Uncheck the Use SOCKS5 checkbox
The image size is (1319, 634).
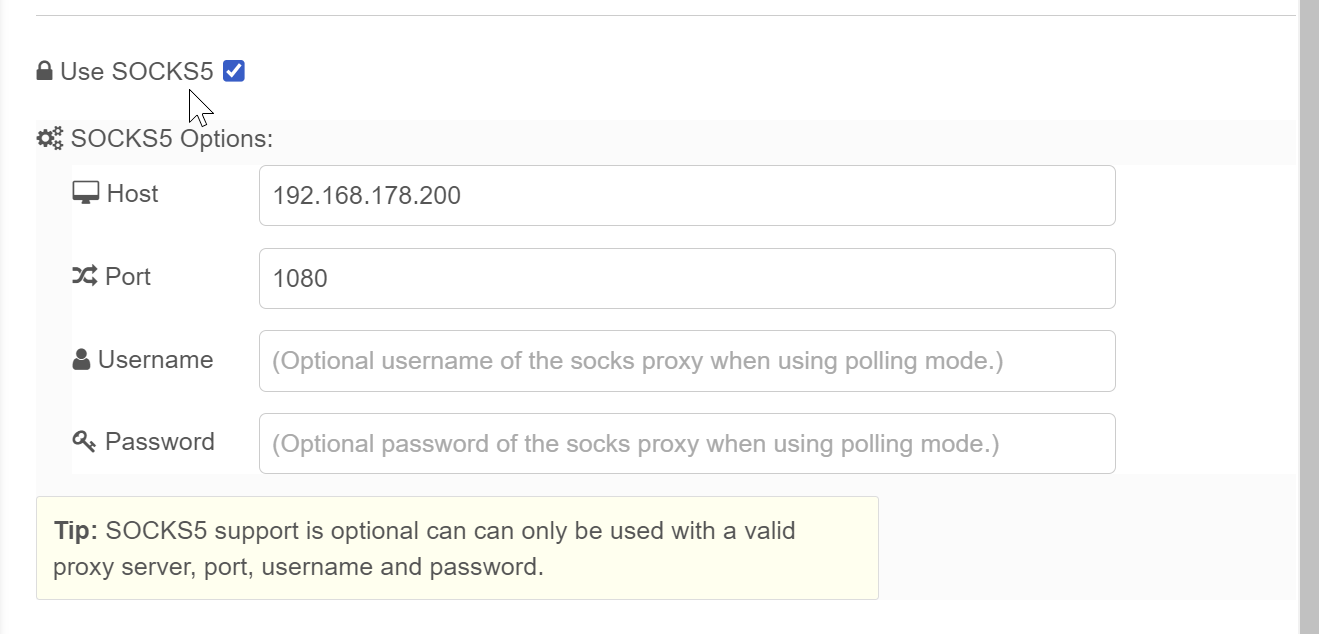[x=234, y=71]
